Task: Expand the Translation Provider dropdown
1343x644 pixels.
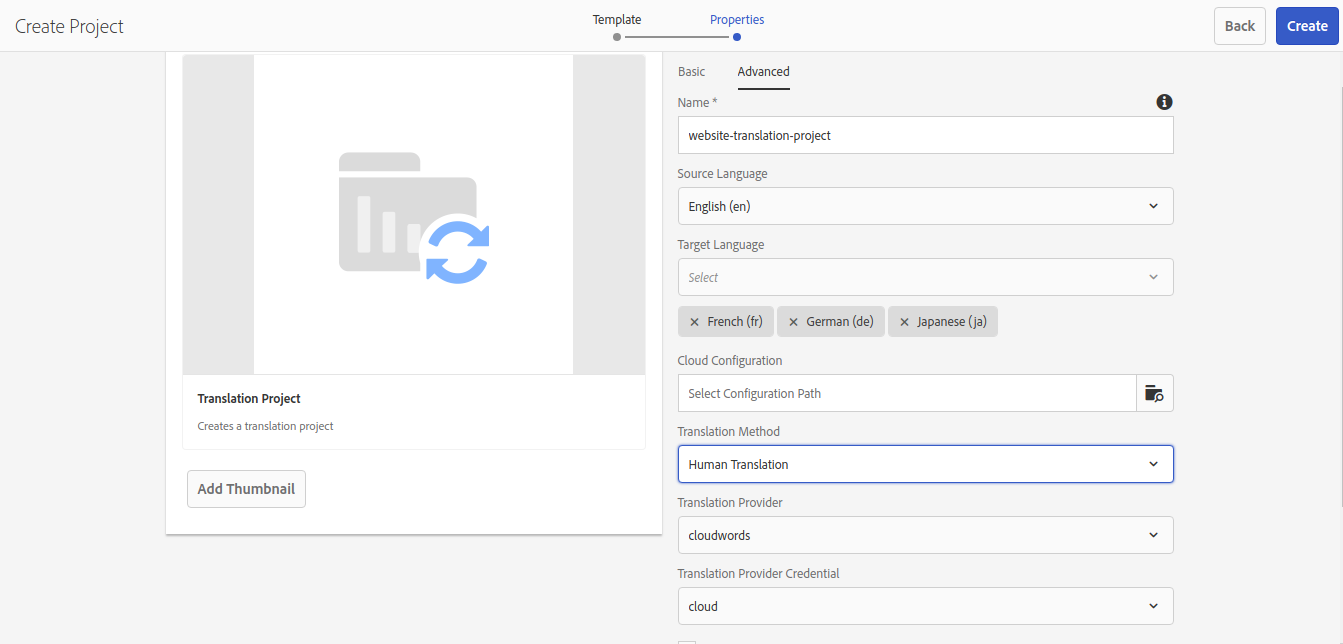Action: click(x=925, y=535)
